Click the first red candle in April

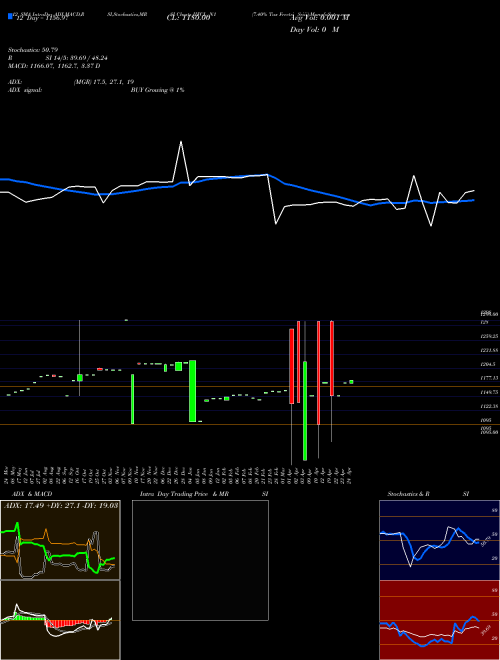(291, 366)
